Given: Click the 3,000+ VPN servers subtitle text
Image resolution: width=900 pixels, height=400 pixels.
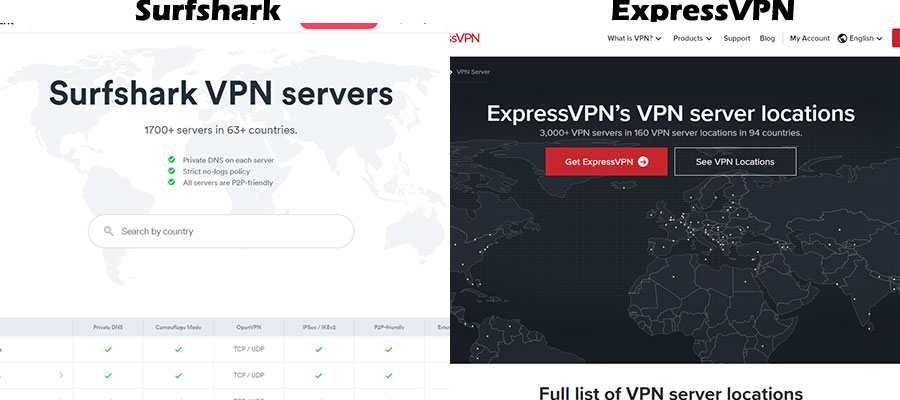Looking at the screenshot, I should point(670,133).
